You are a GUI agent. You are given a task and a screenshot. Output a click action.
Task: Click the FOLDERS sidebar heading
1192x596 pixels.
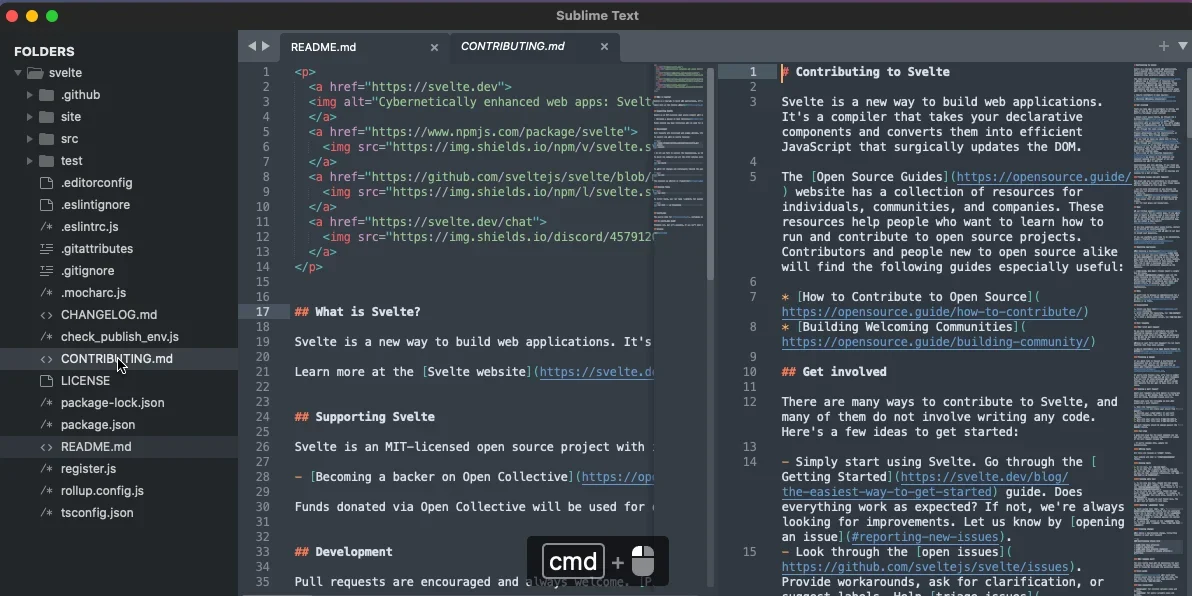coord(44,52)
